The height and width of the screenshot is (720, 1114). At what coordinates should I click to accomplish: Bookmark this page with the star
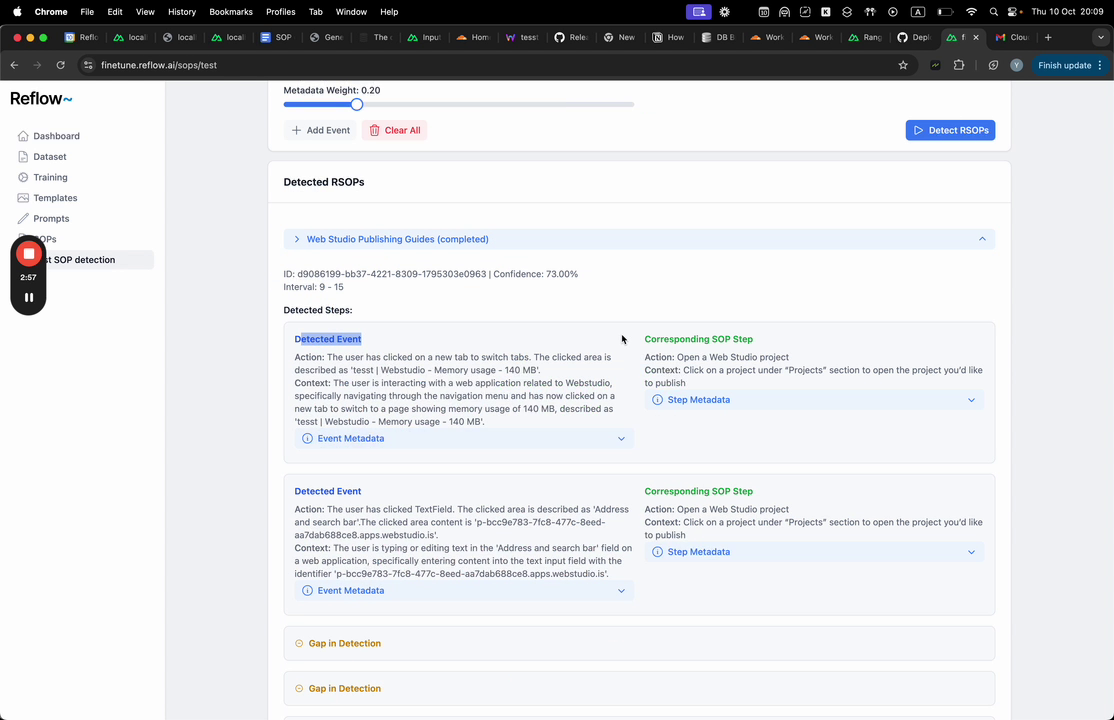[903, 65]
